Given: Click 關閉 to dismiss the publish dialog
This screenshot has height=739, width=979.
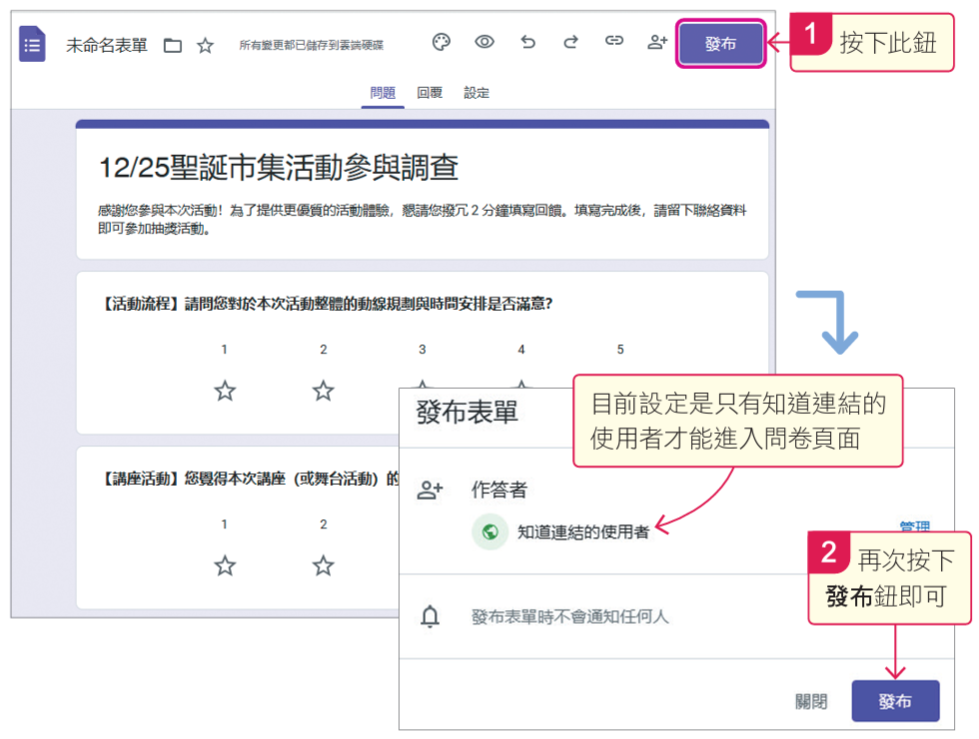Looking at the screenshot, I should pyautogui.click(x=812, y=701).
